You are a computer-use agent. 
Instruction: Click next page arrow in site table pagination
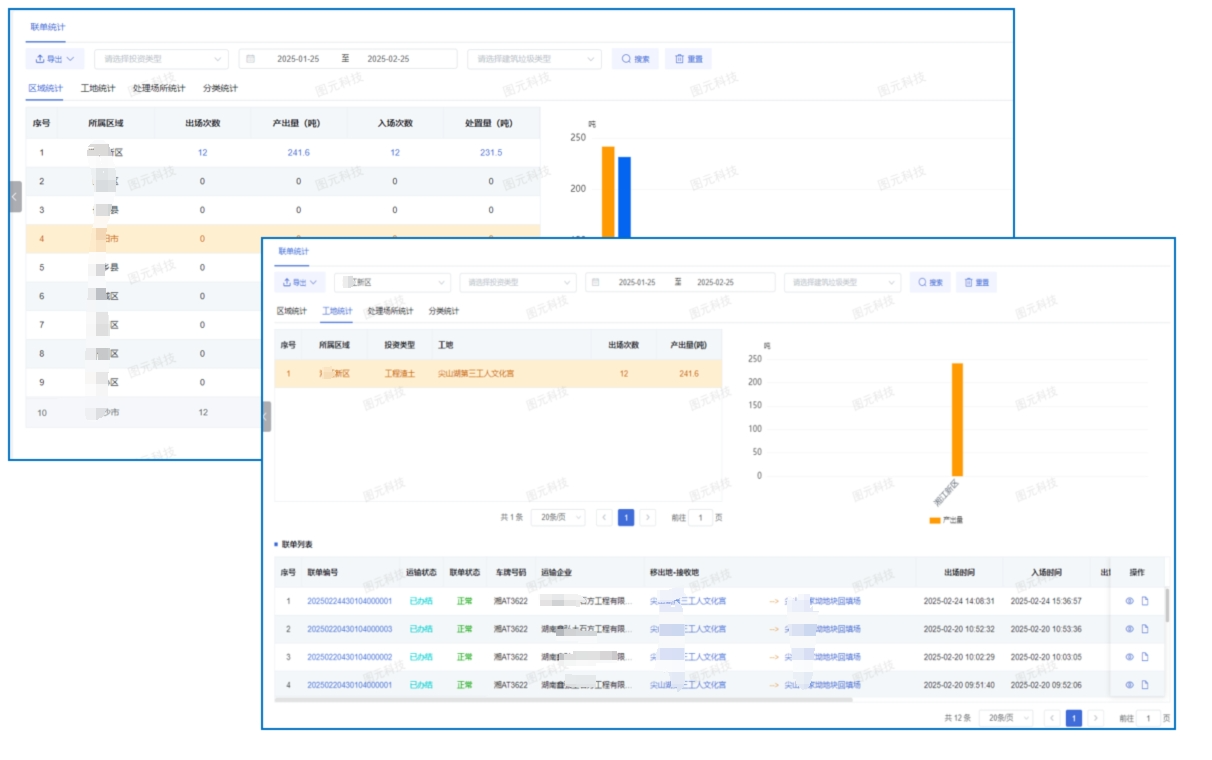[x=648, y=517]
